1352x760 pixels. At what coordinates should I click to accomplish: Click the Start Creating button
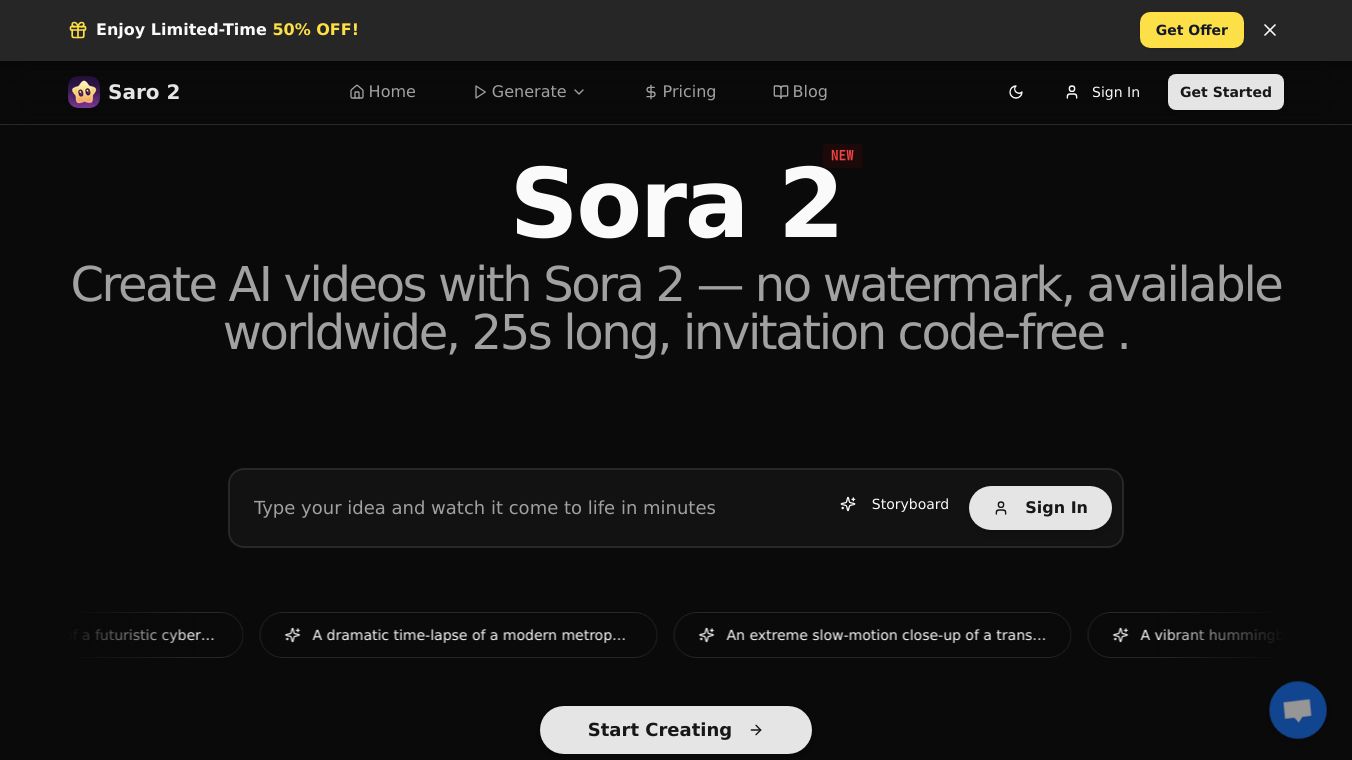(x=676, y=730)
